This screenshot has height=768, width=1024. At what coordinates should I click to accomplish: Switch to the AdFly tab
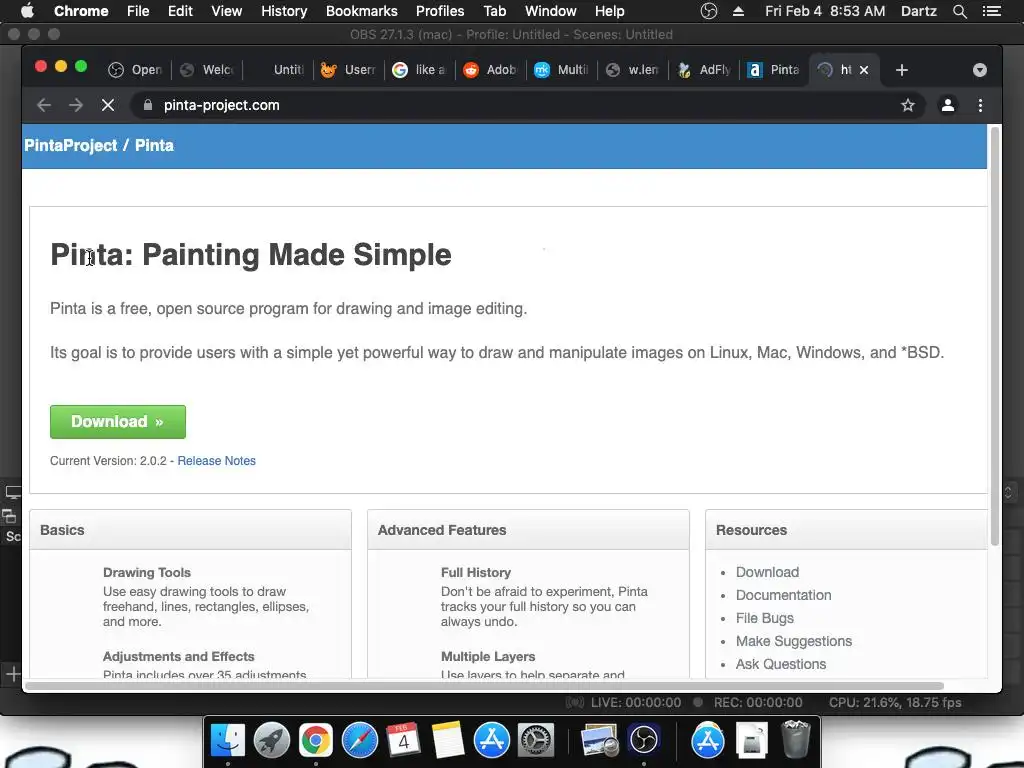[705, 70]
